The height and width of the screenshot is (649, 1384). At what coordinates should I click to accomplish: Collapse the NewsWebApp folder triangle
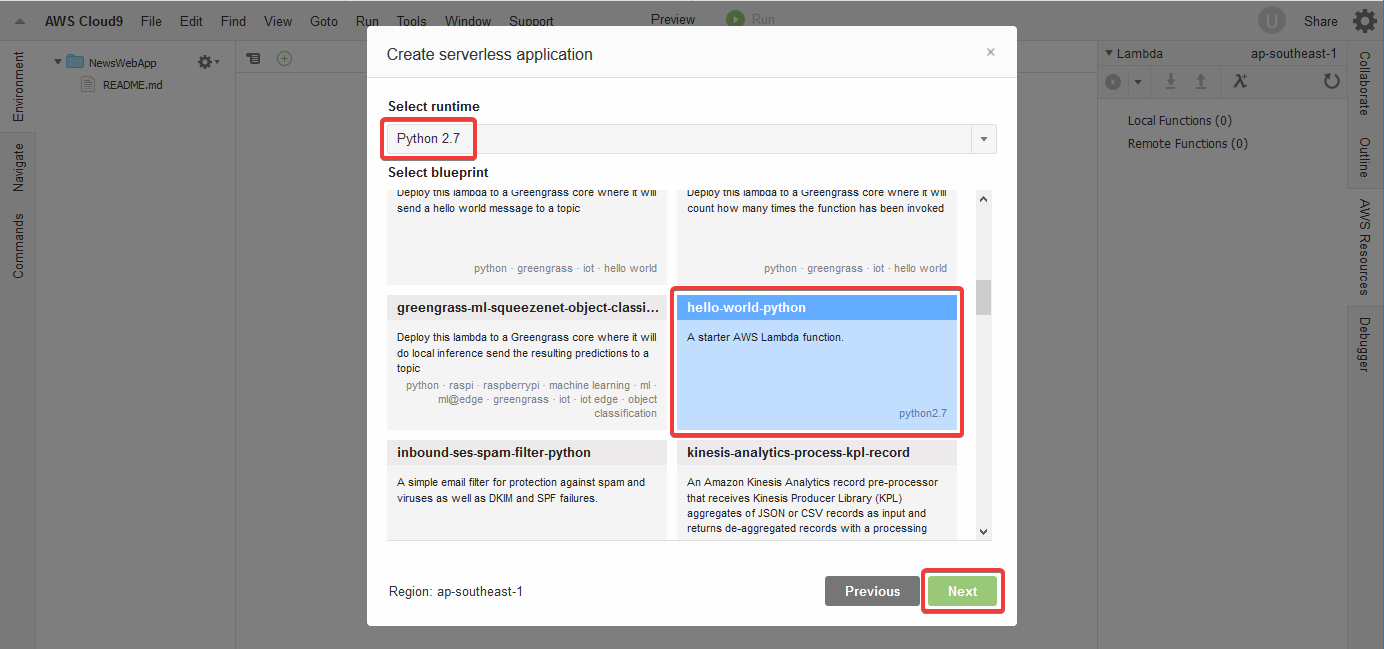tap(58, 62)
